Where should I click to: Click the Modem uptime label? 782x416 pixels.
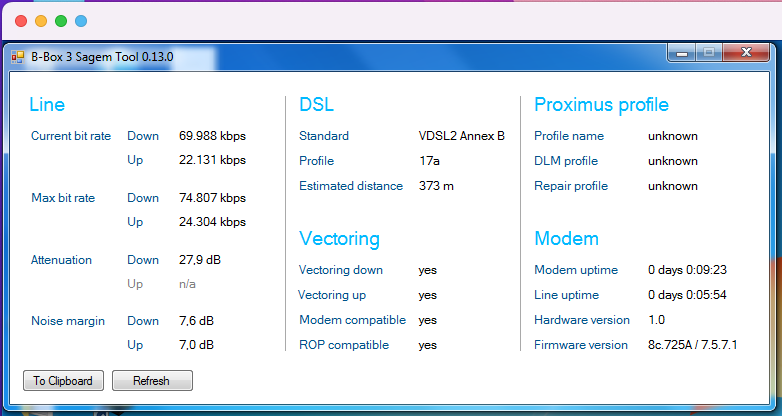coord(576,270)
